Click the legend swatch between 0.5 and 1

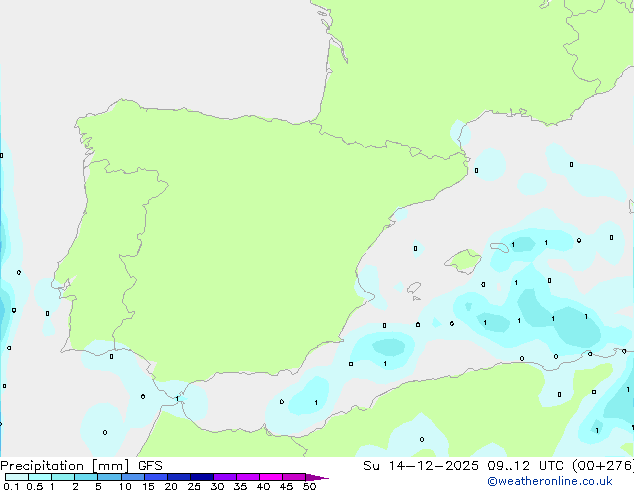(40, 477)
